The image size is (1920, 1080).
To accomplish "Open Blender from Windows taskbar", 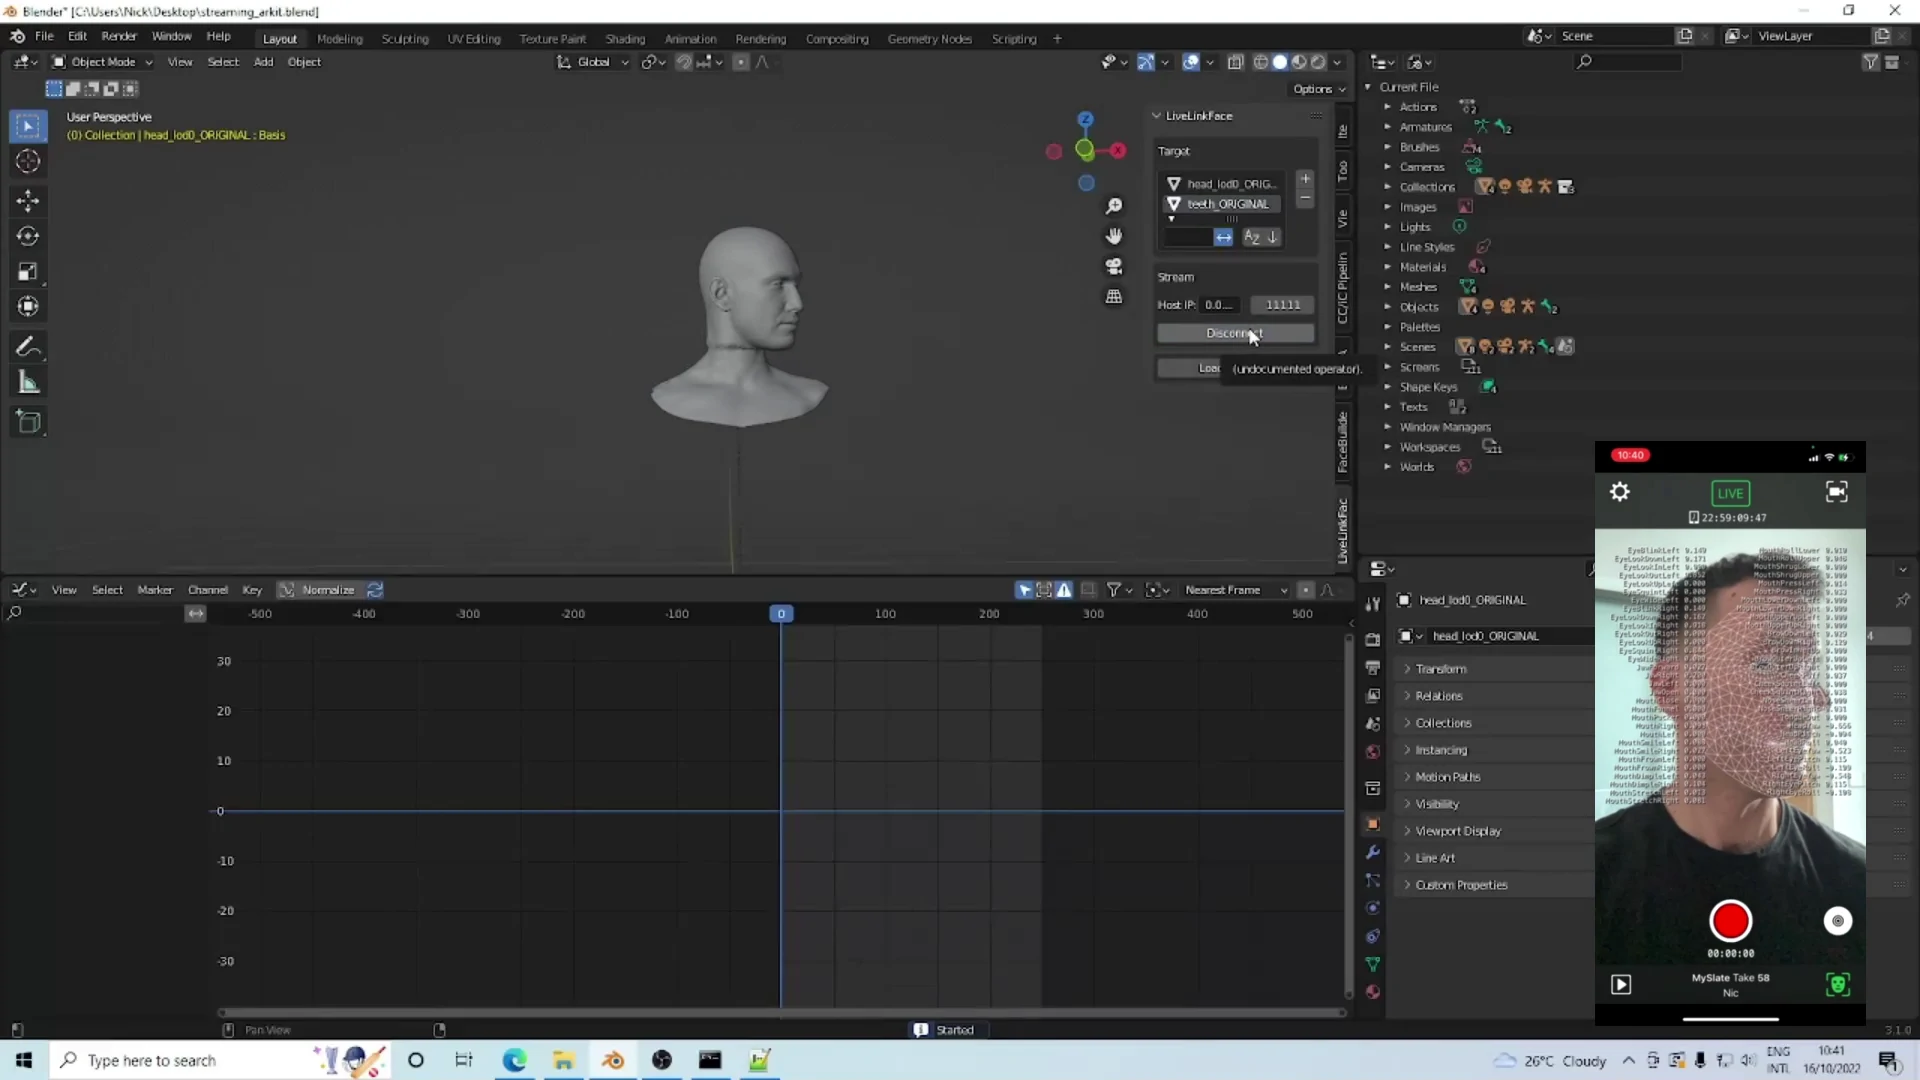I will 613,1061.
